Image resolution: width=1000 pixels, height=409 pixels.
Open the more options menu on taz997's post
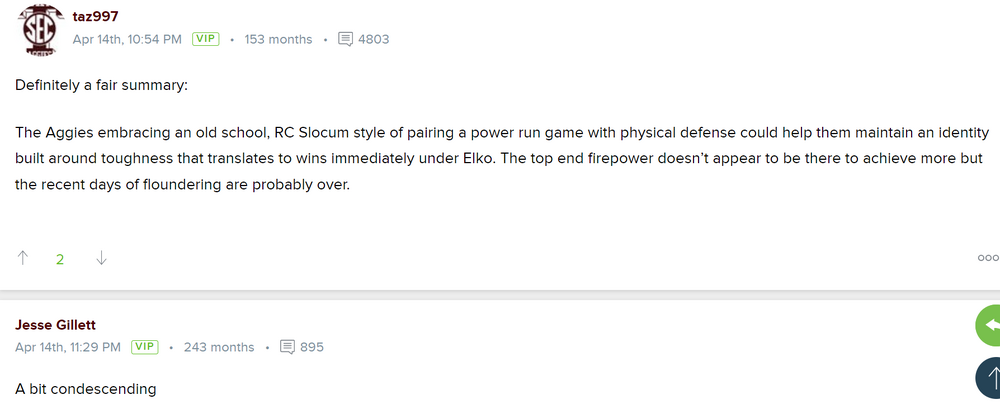point(987,258)
